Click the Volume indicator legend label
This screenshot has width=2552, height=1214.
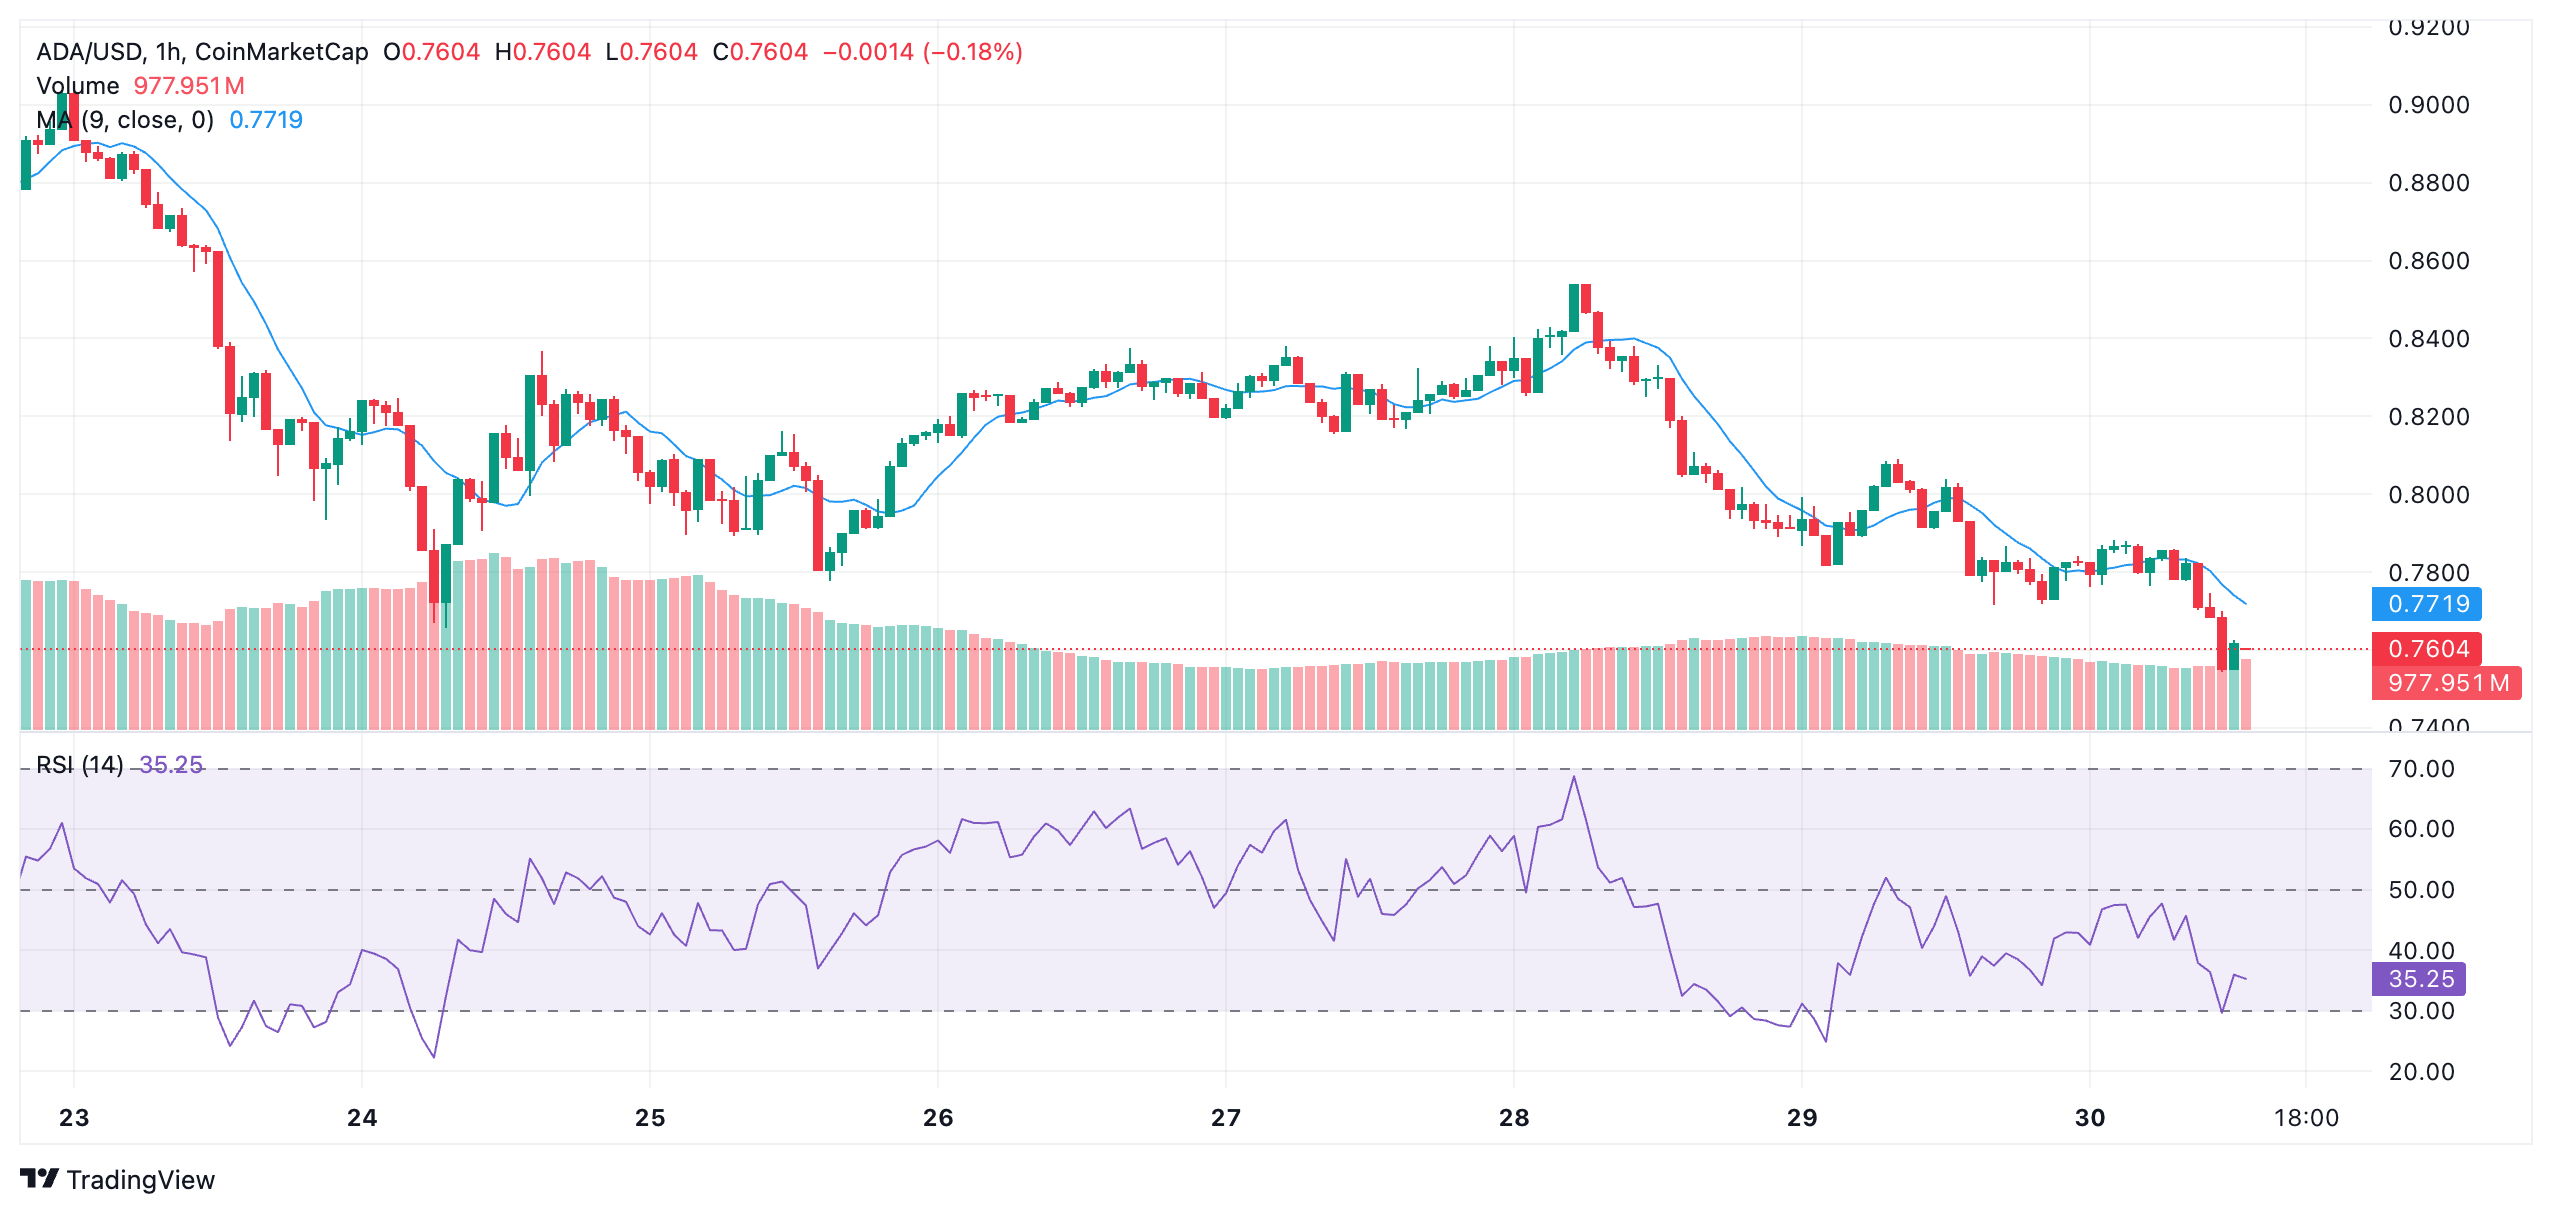pyautogui.click(x=77, y=86)
